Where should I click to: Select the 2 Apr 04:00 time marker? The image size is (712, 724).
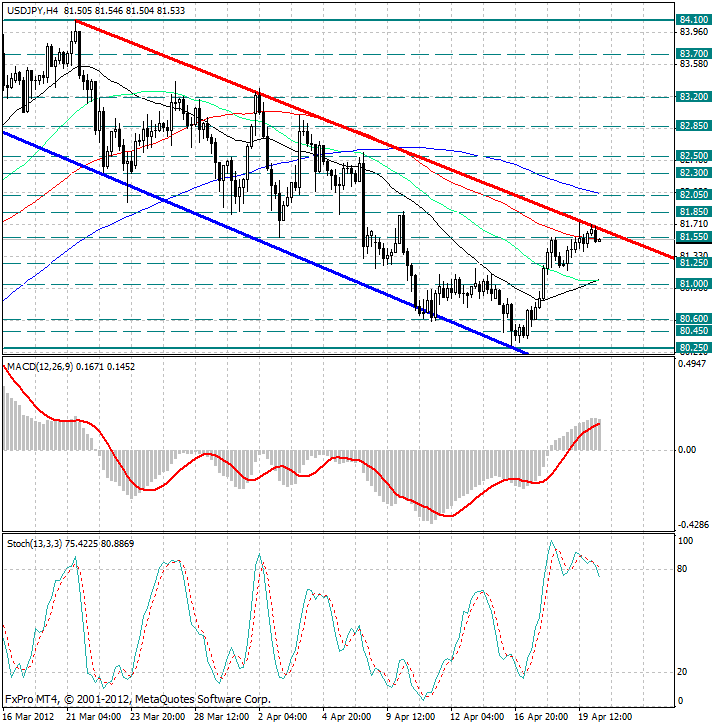click(283, 717)
